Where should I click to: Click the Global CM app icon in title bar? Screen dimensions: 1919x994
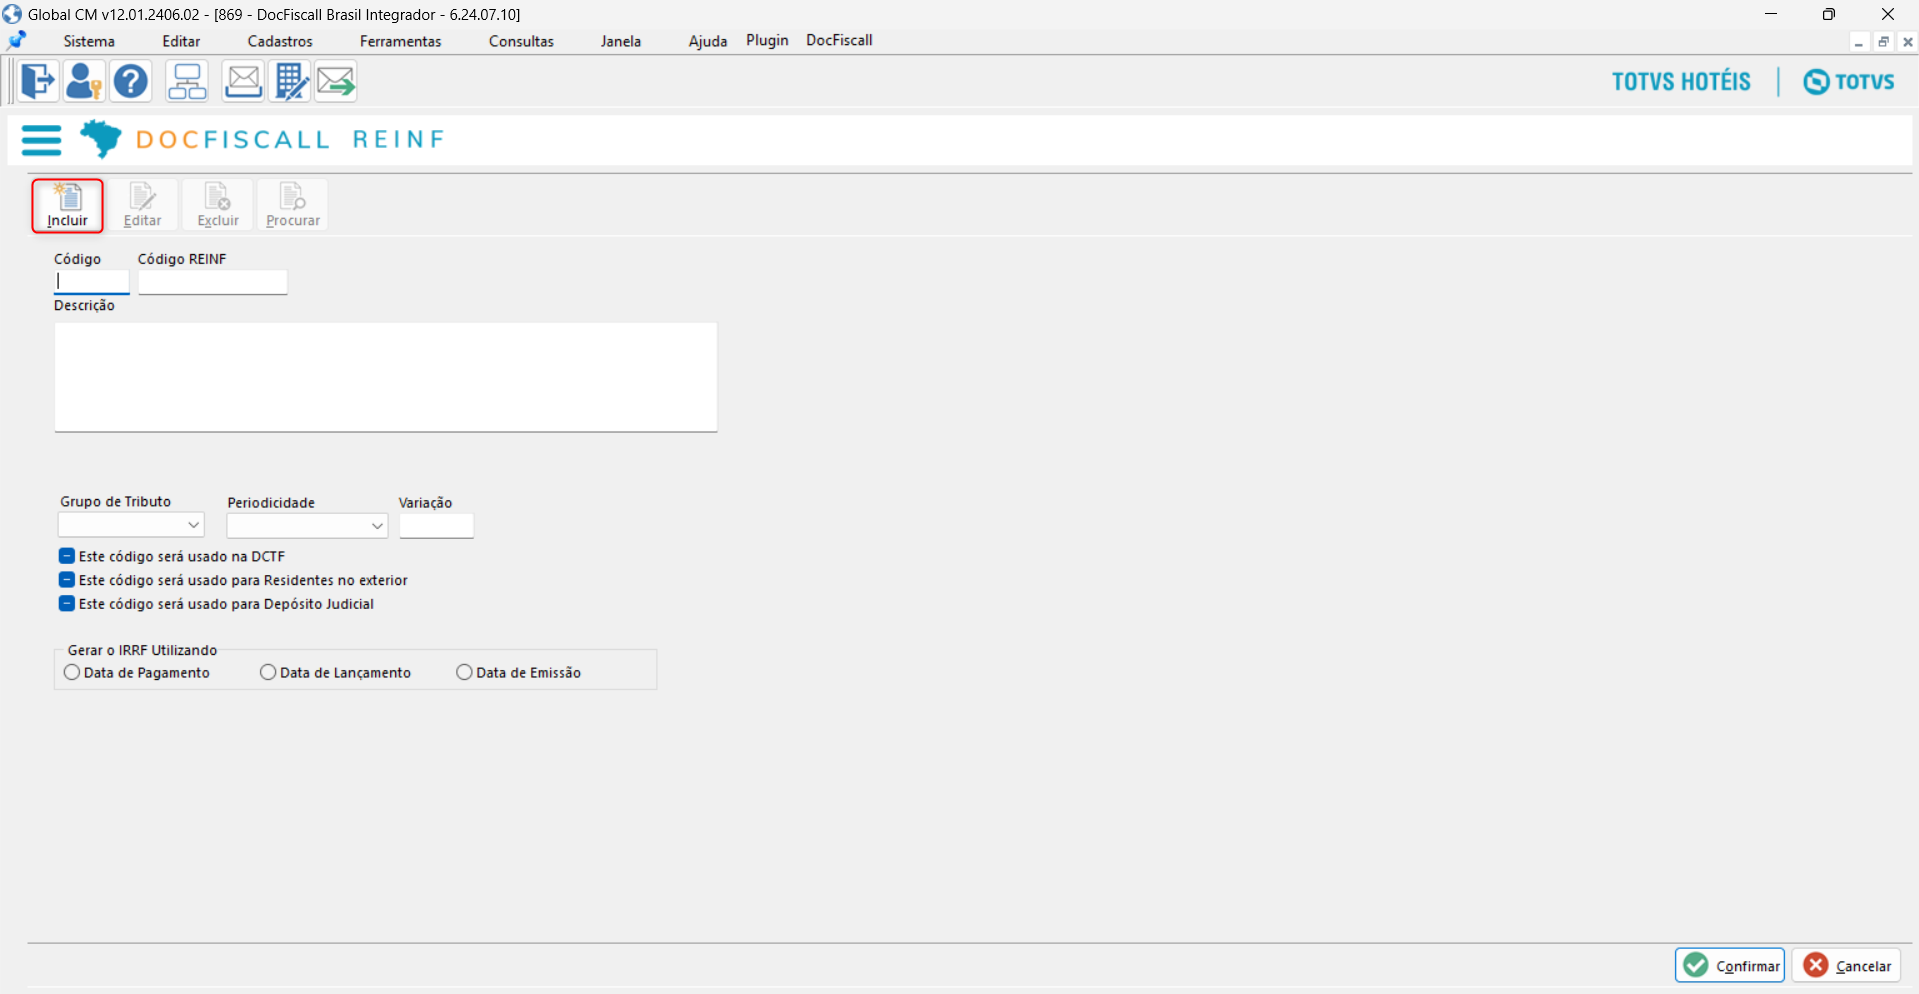pos(12,14)
